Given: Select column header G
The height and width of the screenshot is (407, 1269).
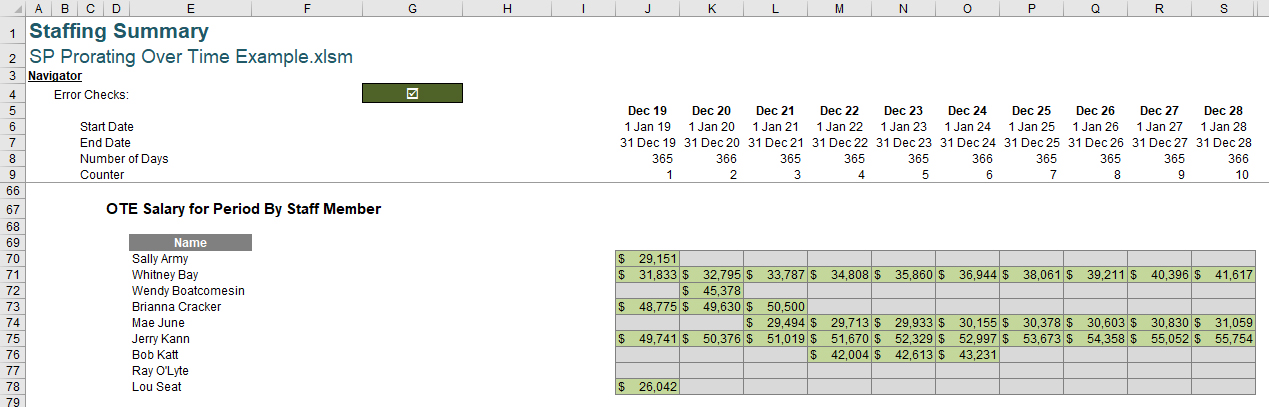Looking at the screenshot, I should (x=412, y=8).
